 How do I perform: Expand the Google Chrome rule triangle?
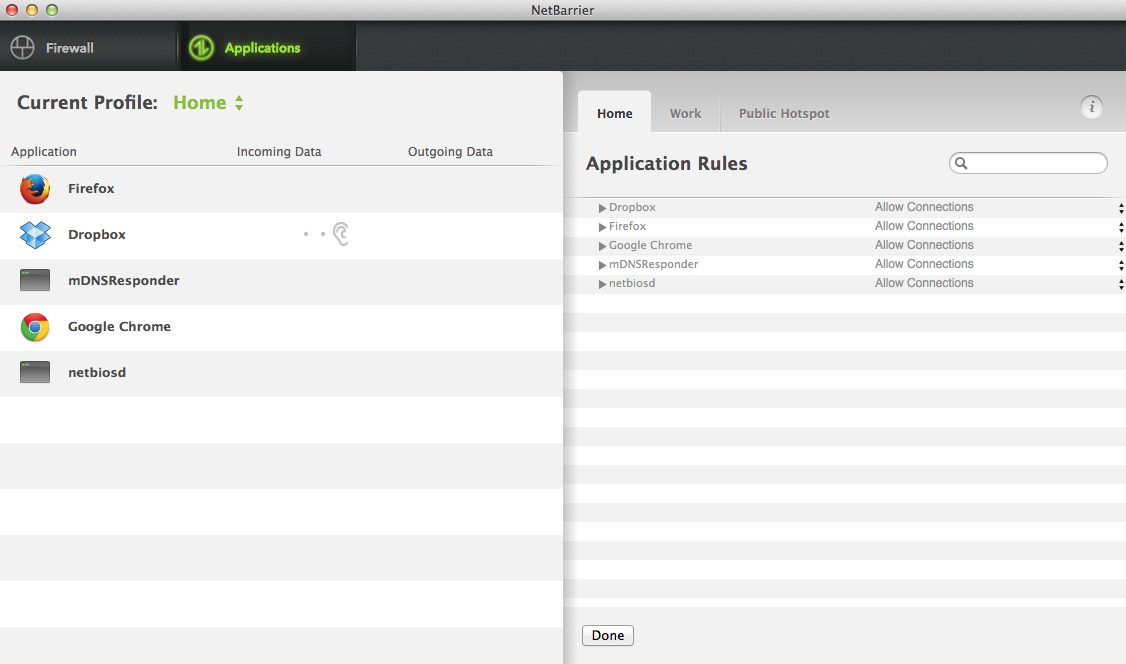[602, 246]
